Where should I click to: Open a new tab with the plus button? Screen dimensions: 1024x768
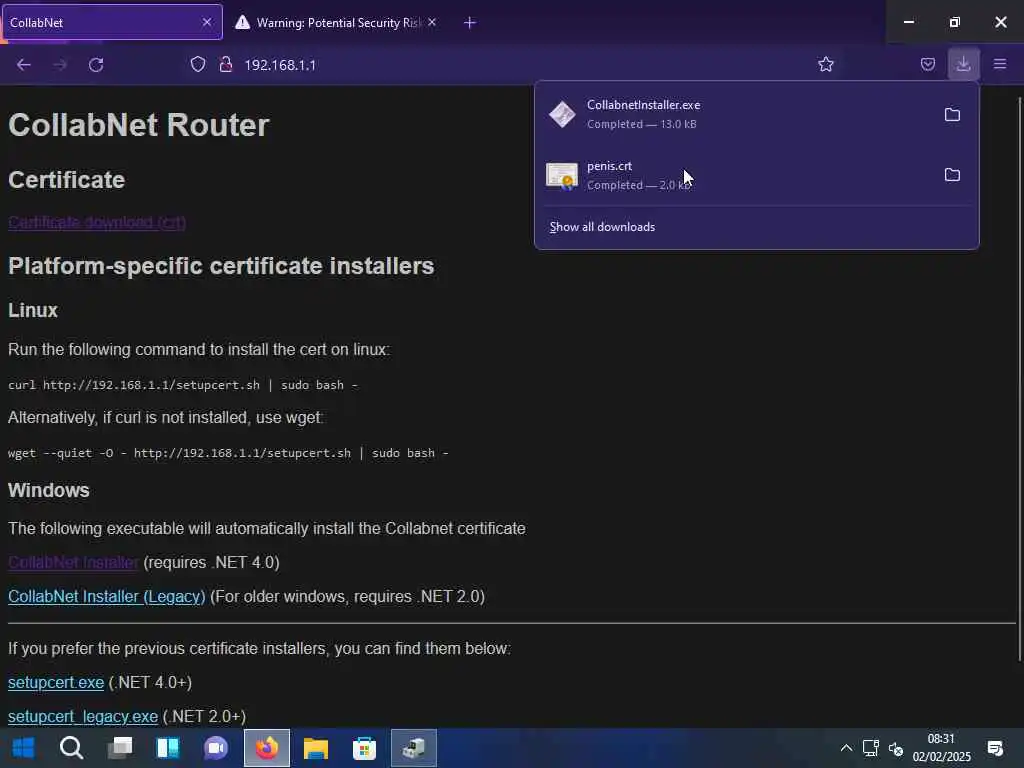[470, 23]
